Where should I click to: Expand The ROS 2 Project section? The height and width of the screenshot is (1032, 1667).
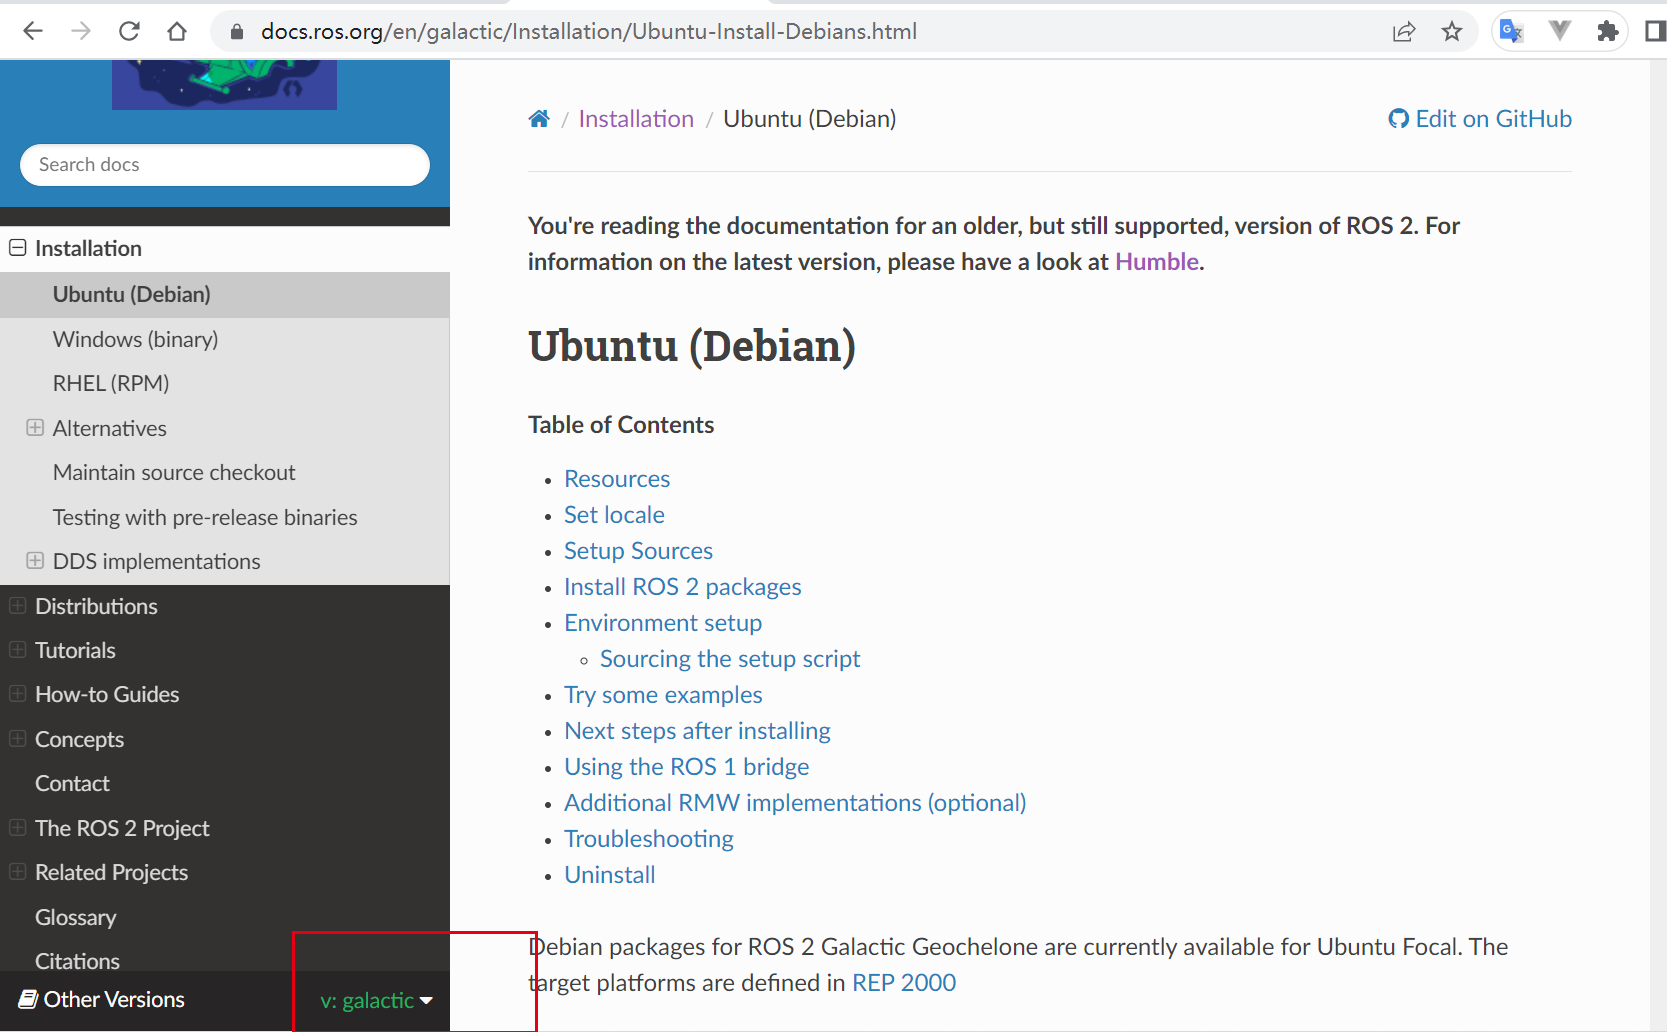pyautogui.click(x=18, y=828)
